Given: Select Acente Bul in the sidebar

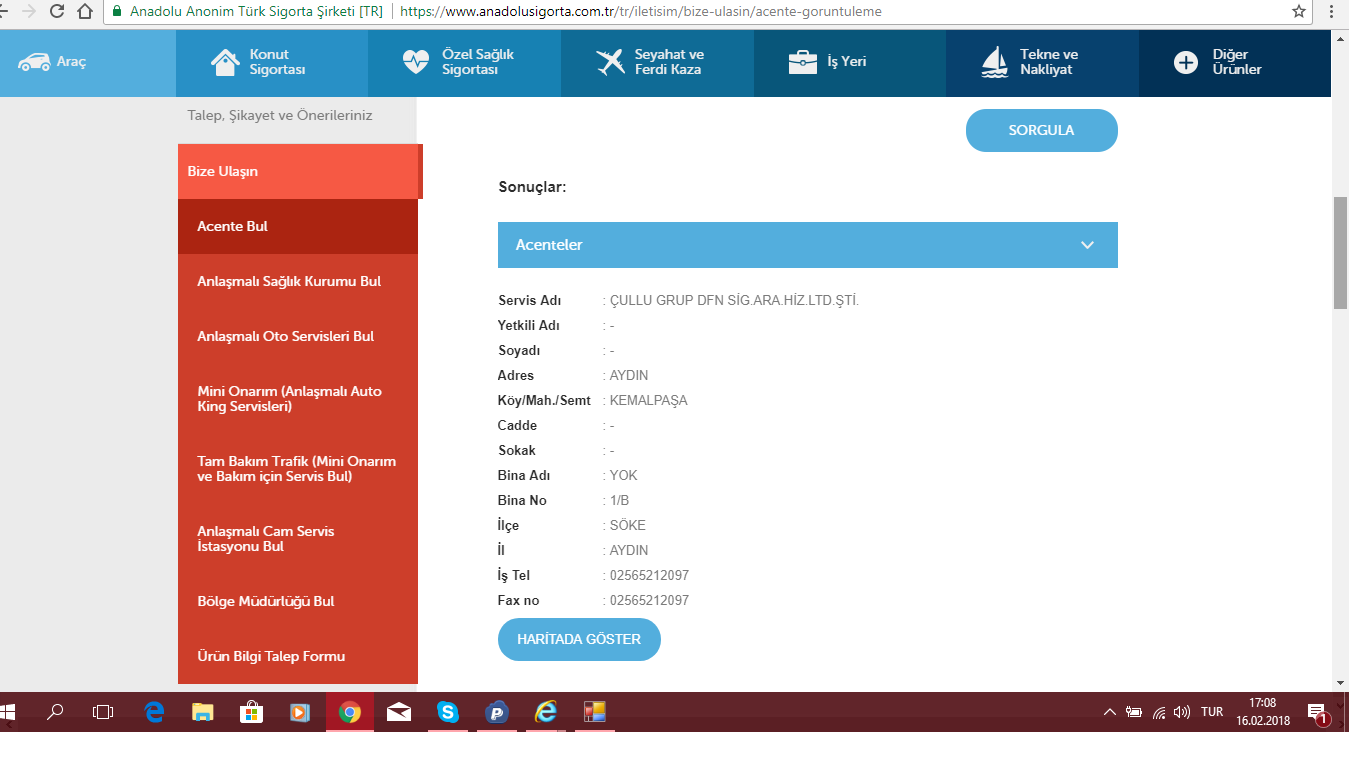Looking at the screenshot, I should [x=298, y=226].
